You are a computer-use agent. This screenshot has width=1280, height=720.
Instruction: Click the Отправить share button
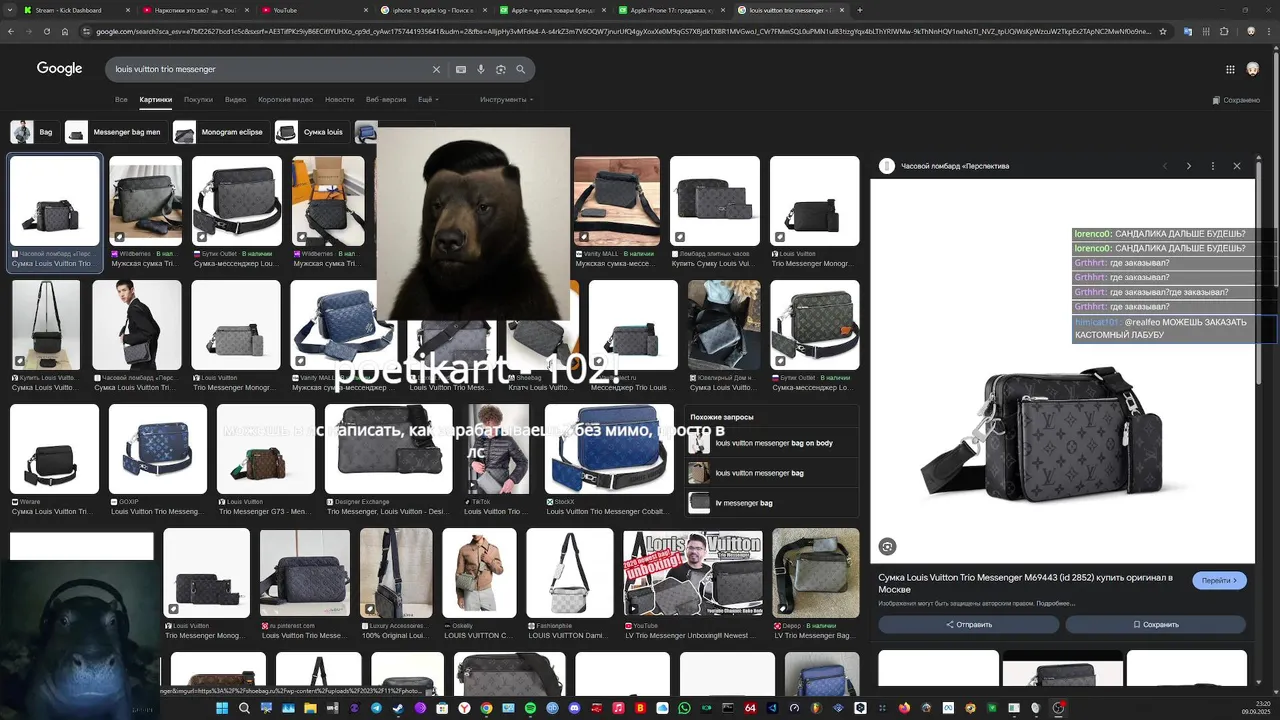click(968, 624)
